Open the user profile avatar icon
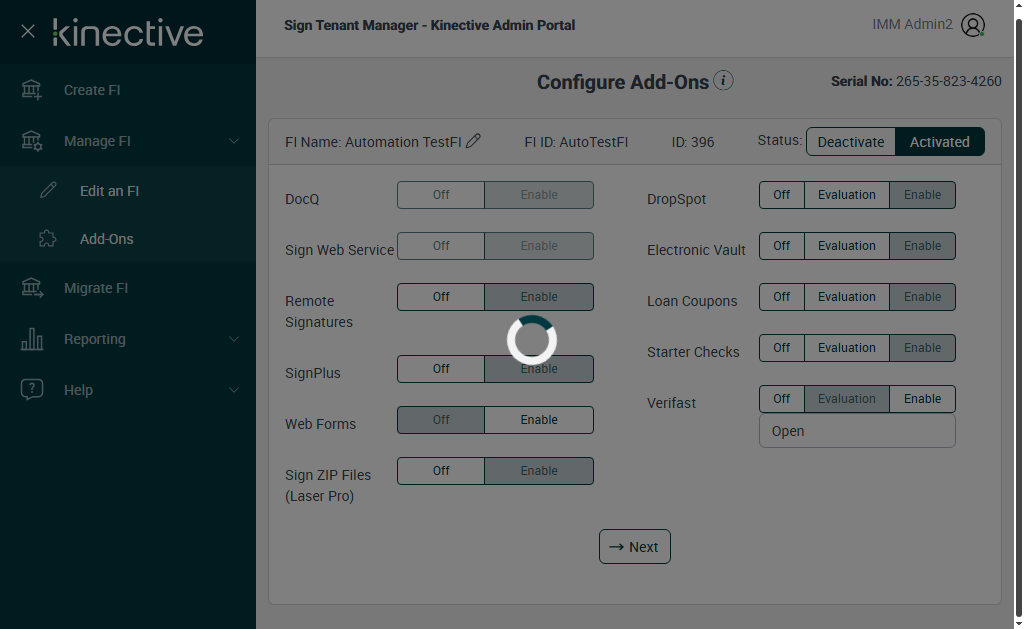The width and height of the screenshot is (1024, 629). pos(972,25)
